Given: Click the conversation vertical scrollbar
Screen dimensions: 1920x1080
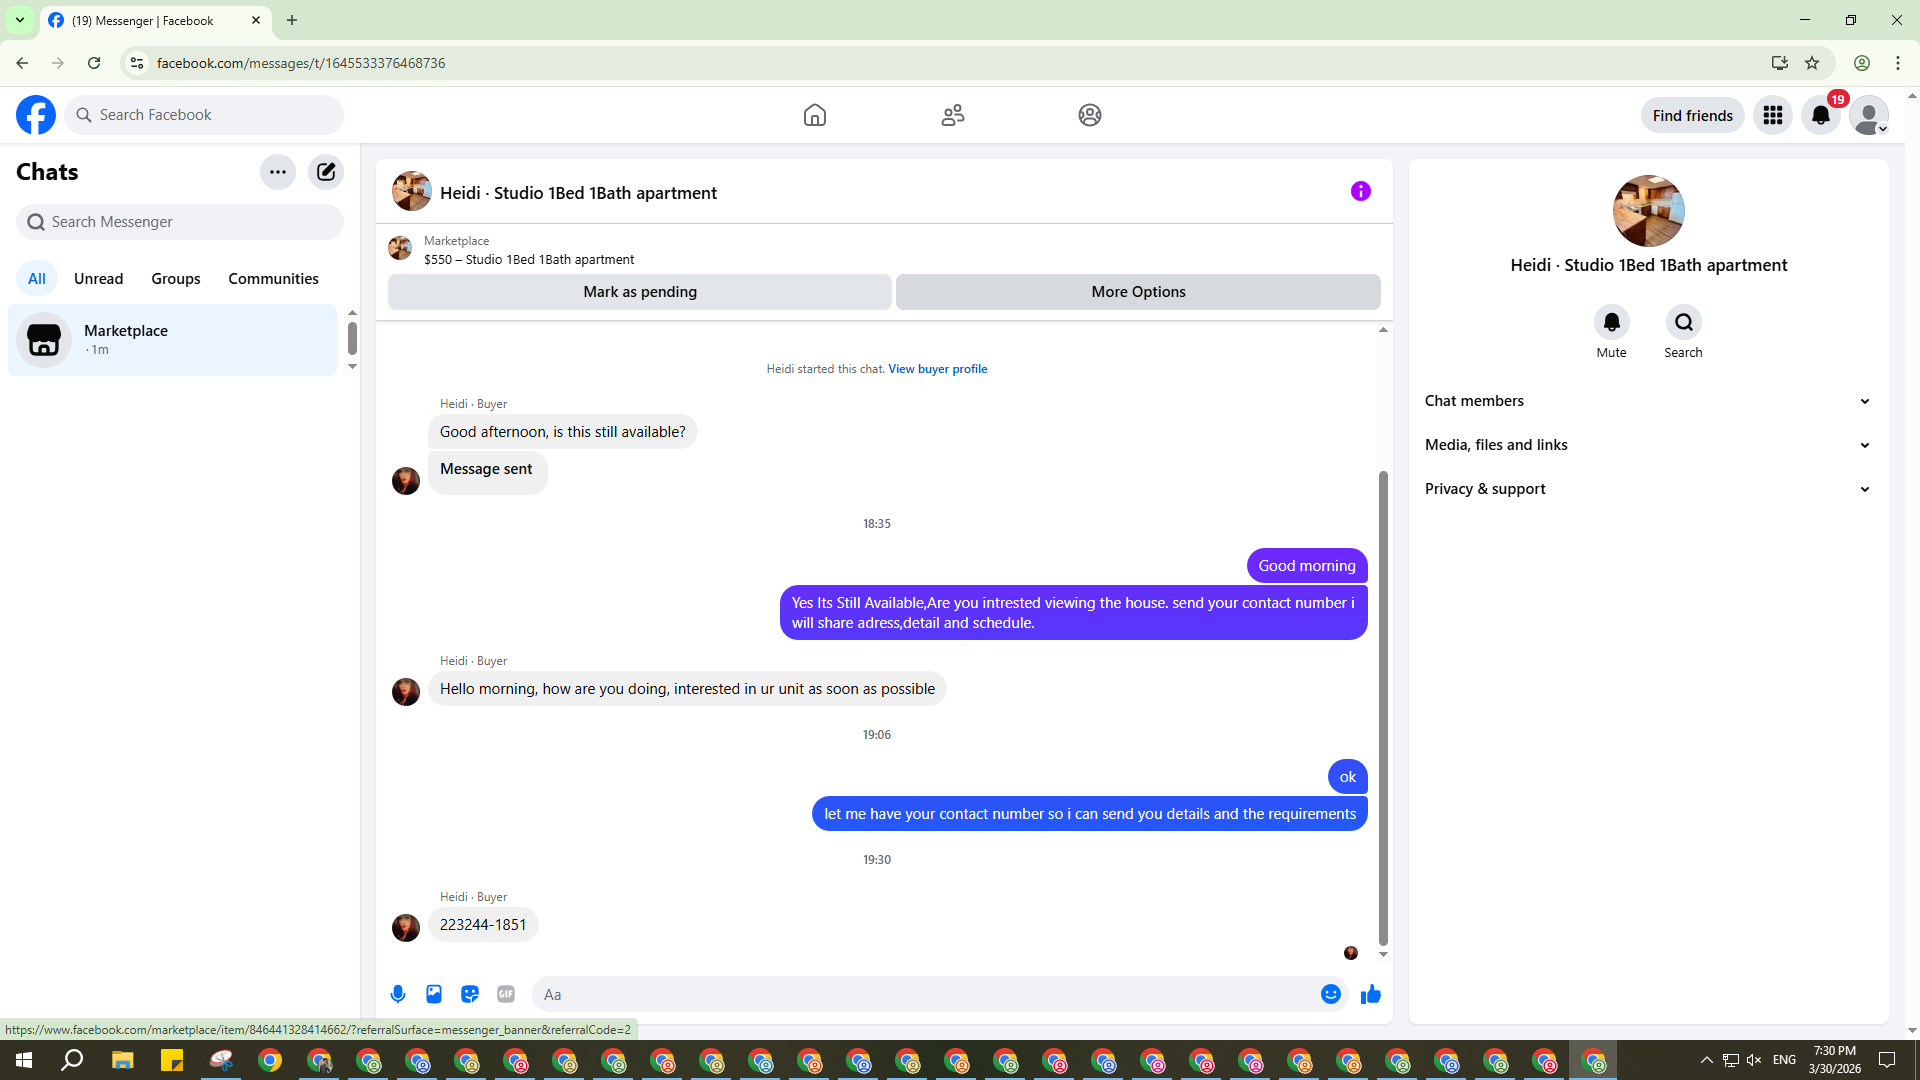Looking at the screenshot, I should (x=1383, y=700).
